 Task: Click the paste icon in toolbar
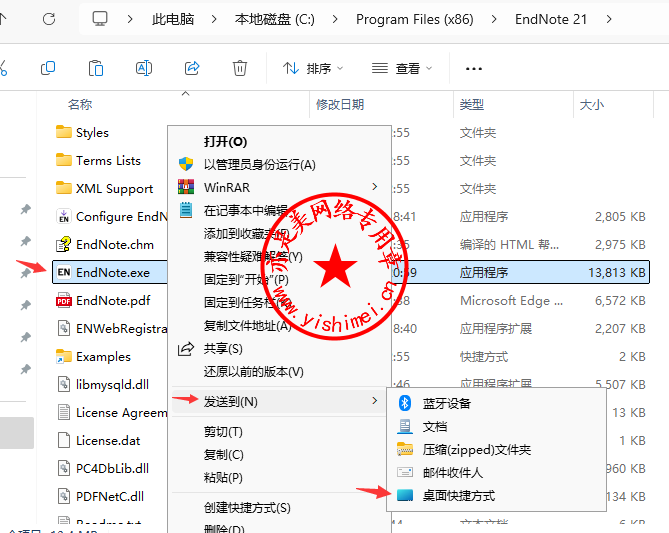coord(96,68)
